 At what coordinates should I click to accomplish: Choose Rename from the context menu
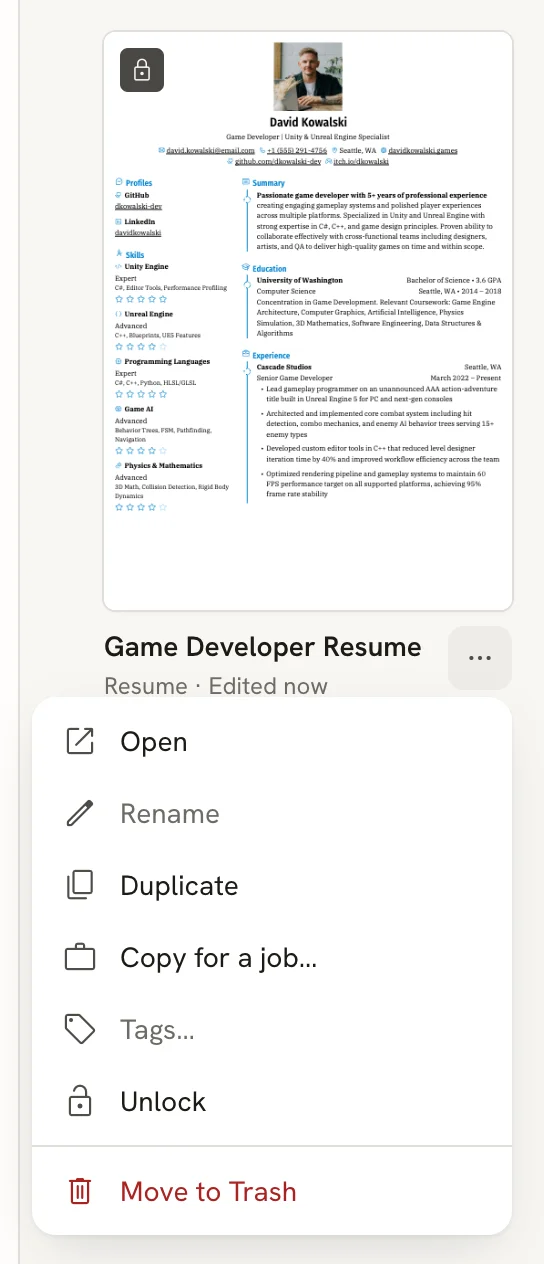272,814
